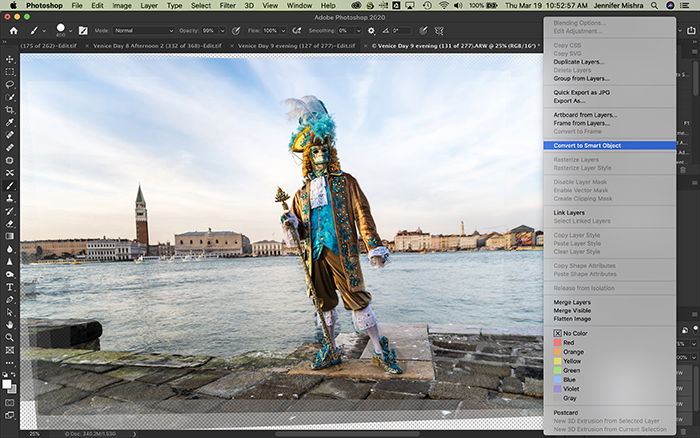Select the Lasso tool
Image resolution: width=700 pixels, height=438 pixels.
[9, 84]
